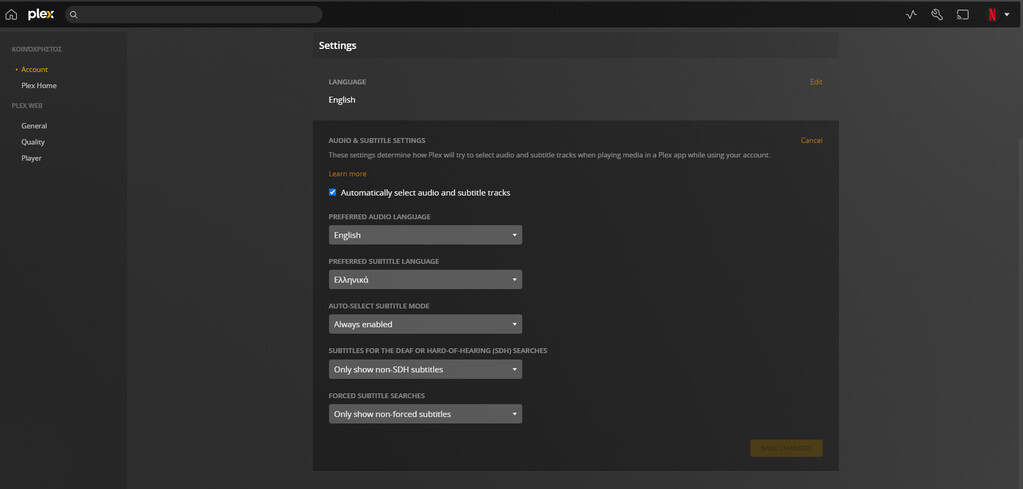The image size is (1023, 489).
Task: Click the Plex logo
Action: point(41,14)
